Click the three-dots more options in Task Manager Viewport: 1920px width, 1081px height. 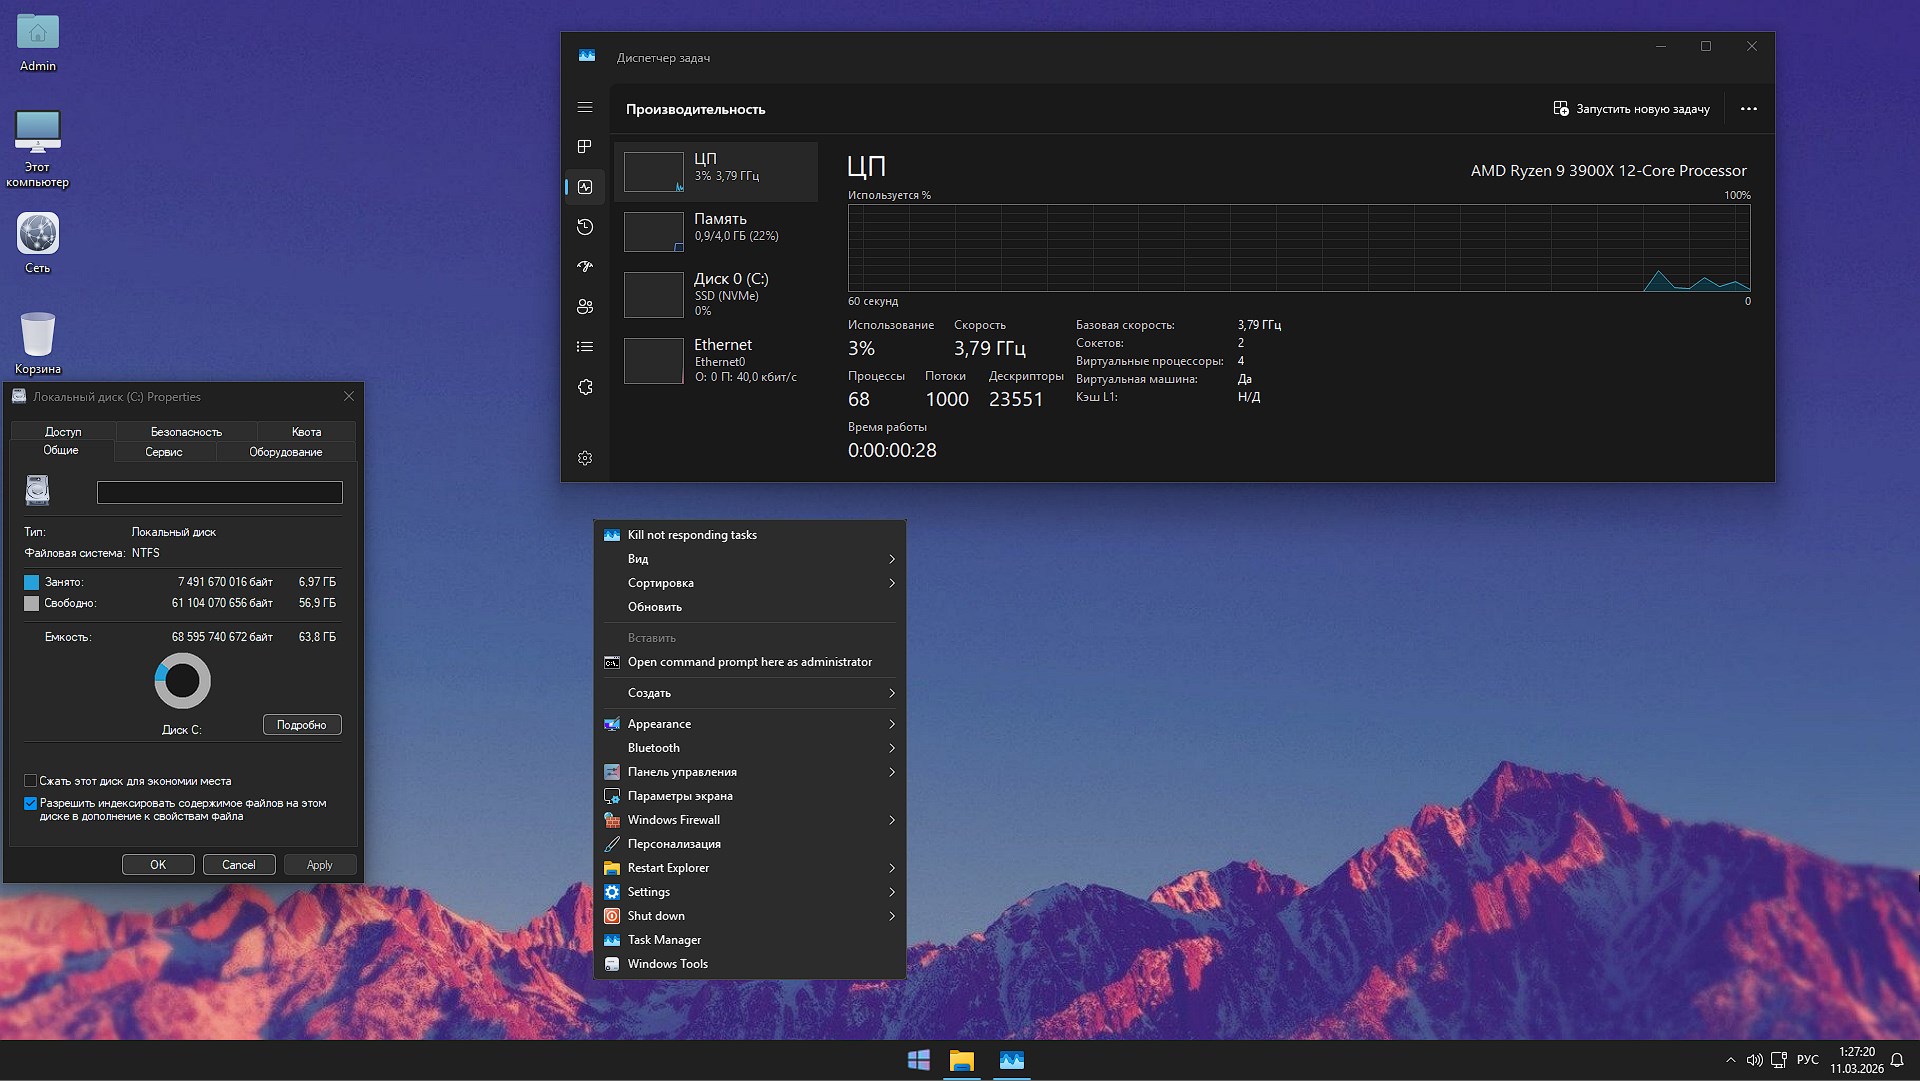[x=1748, y=109]
